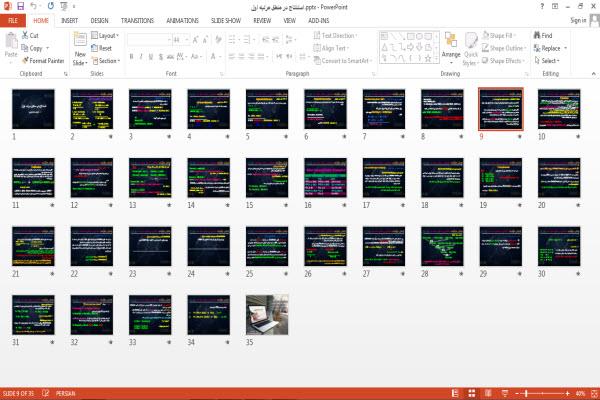This screenshot has width=600, height=400.
Task: Click the Redo icon in title bar
Action: pyautogui.click(x=51, y=6)
